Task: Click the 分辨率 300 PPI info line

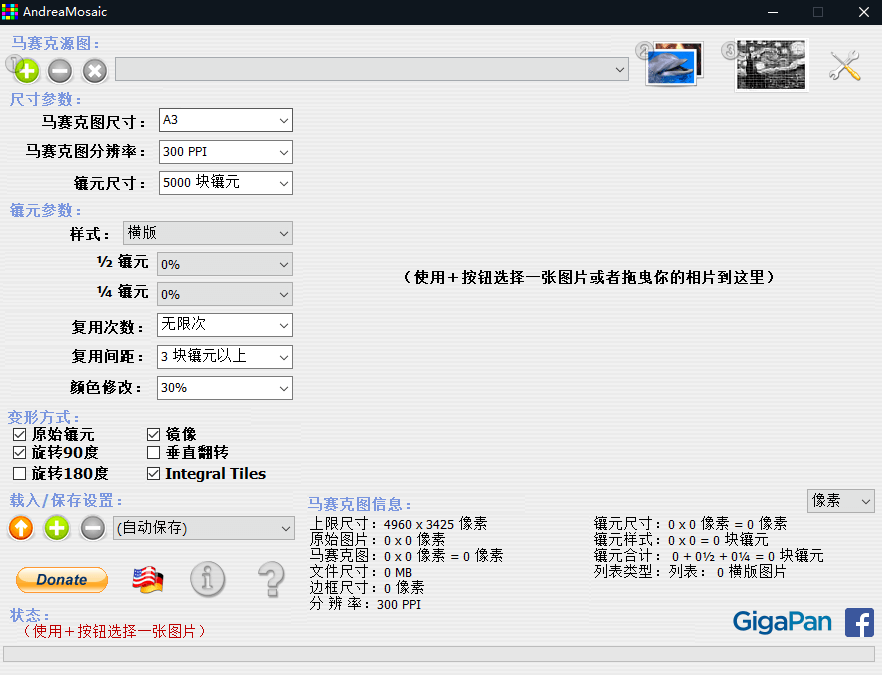Action: [365, 604]
